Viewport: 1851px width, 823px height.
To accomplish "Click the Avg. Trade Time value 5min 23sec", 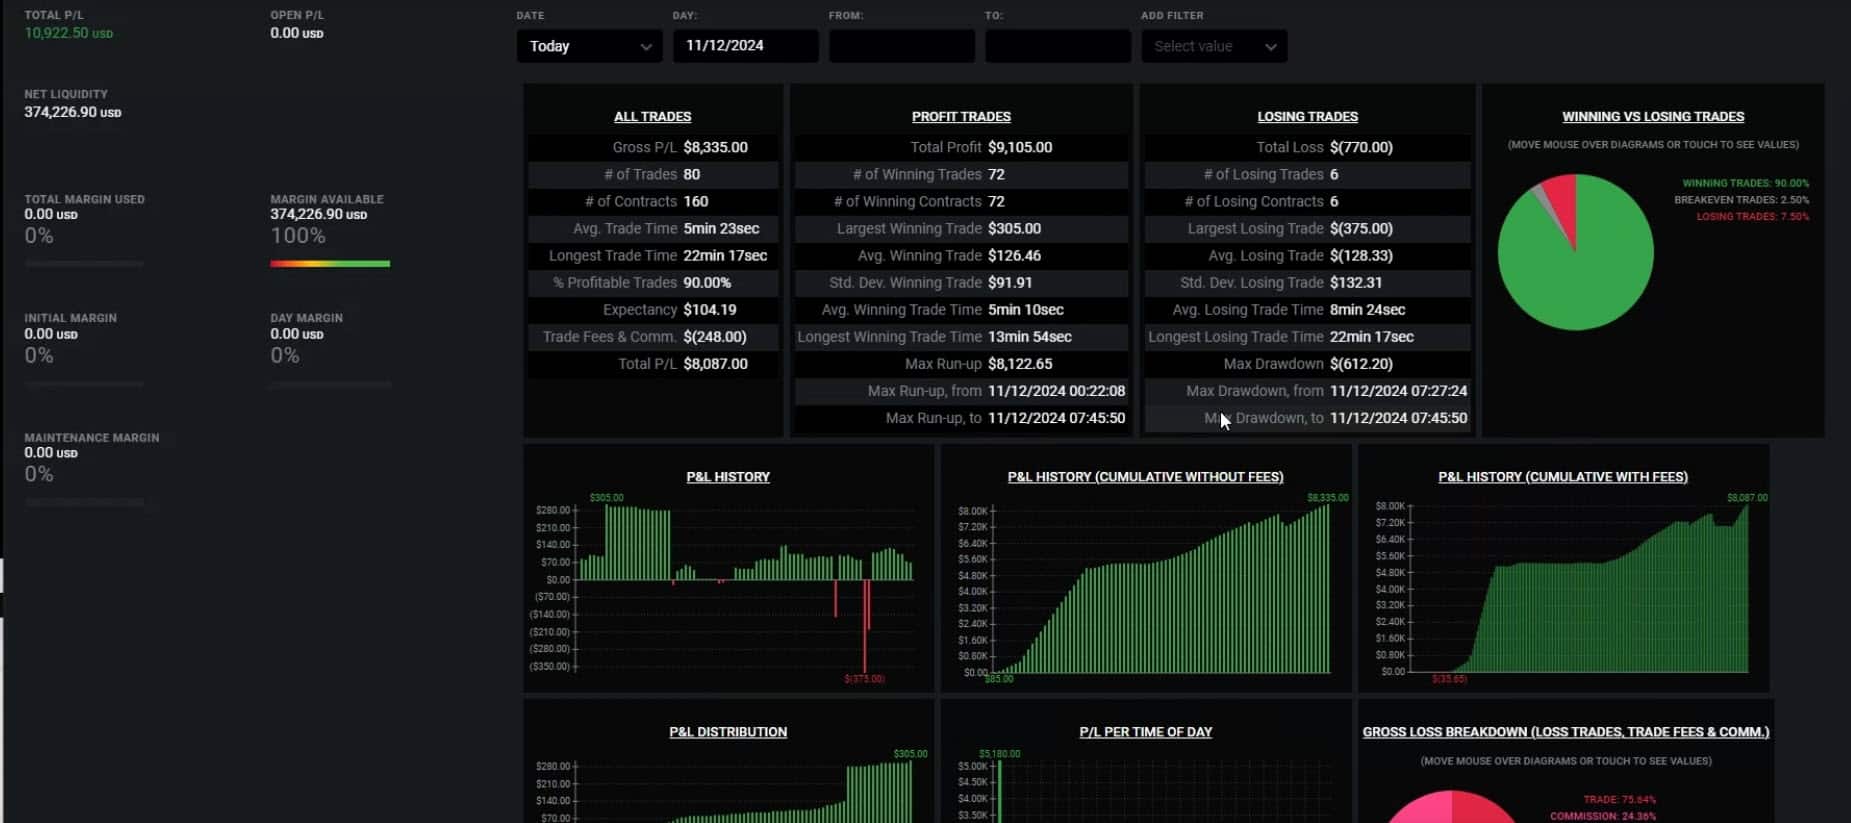I will (x=722, y=228).
